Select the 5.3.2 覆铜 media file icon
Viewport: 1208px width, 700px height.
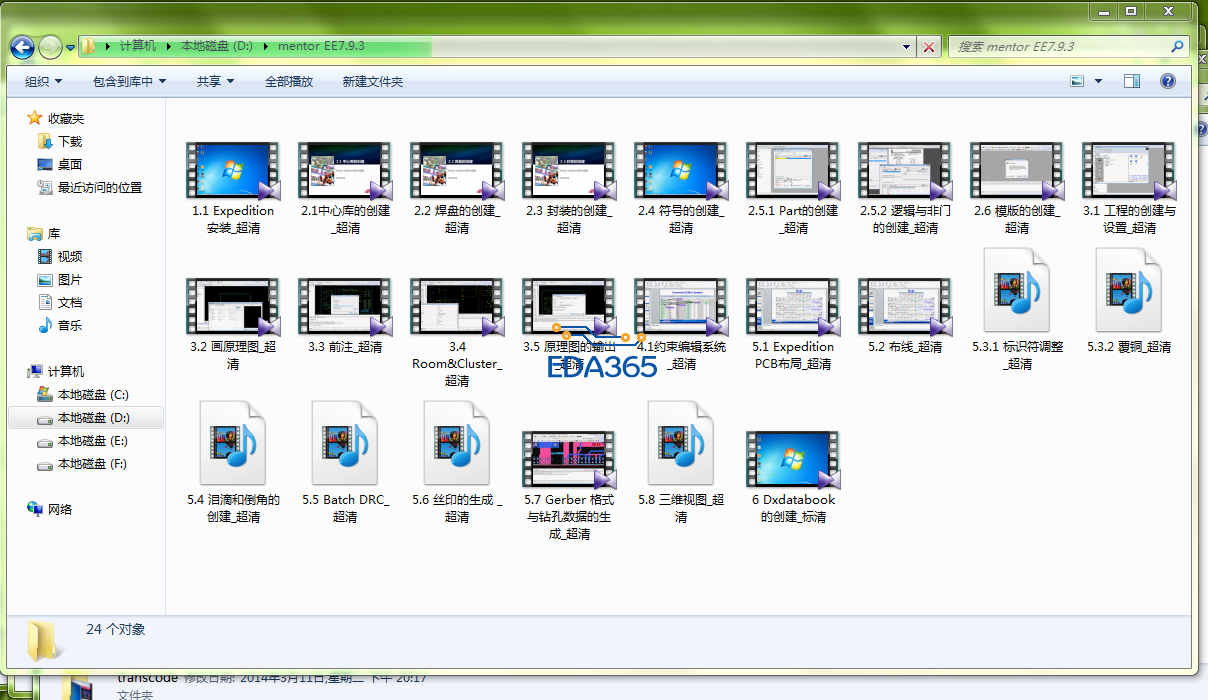click(x=1129, y=290)
